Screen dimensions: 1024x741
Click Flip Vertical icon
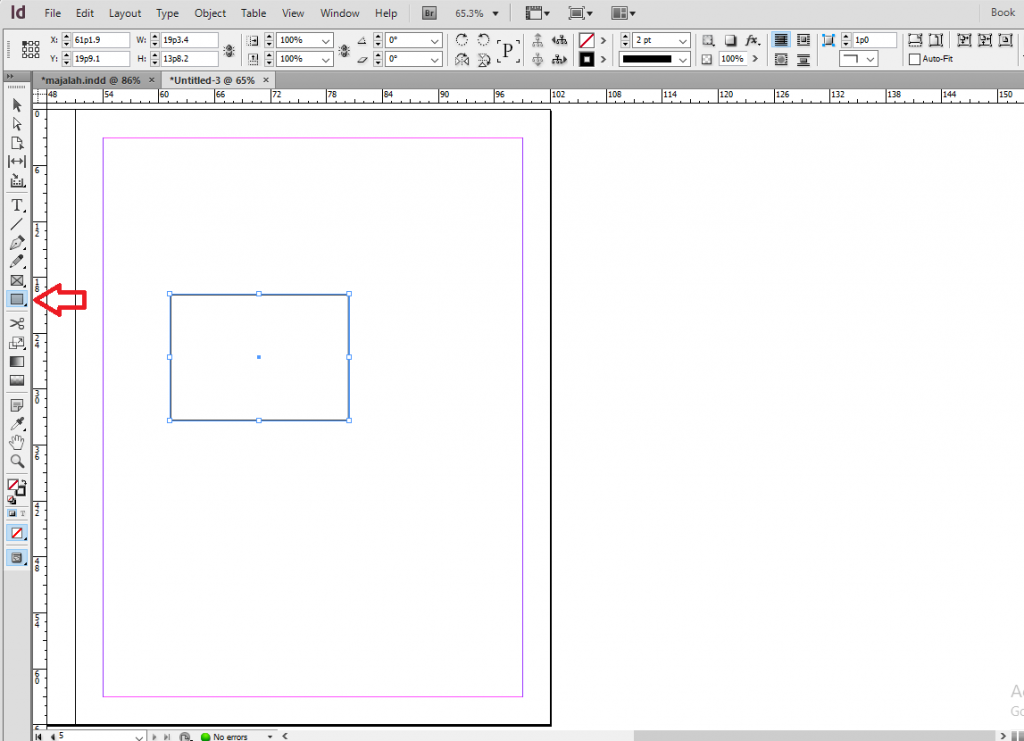(x=483, y=60)
